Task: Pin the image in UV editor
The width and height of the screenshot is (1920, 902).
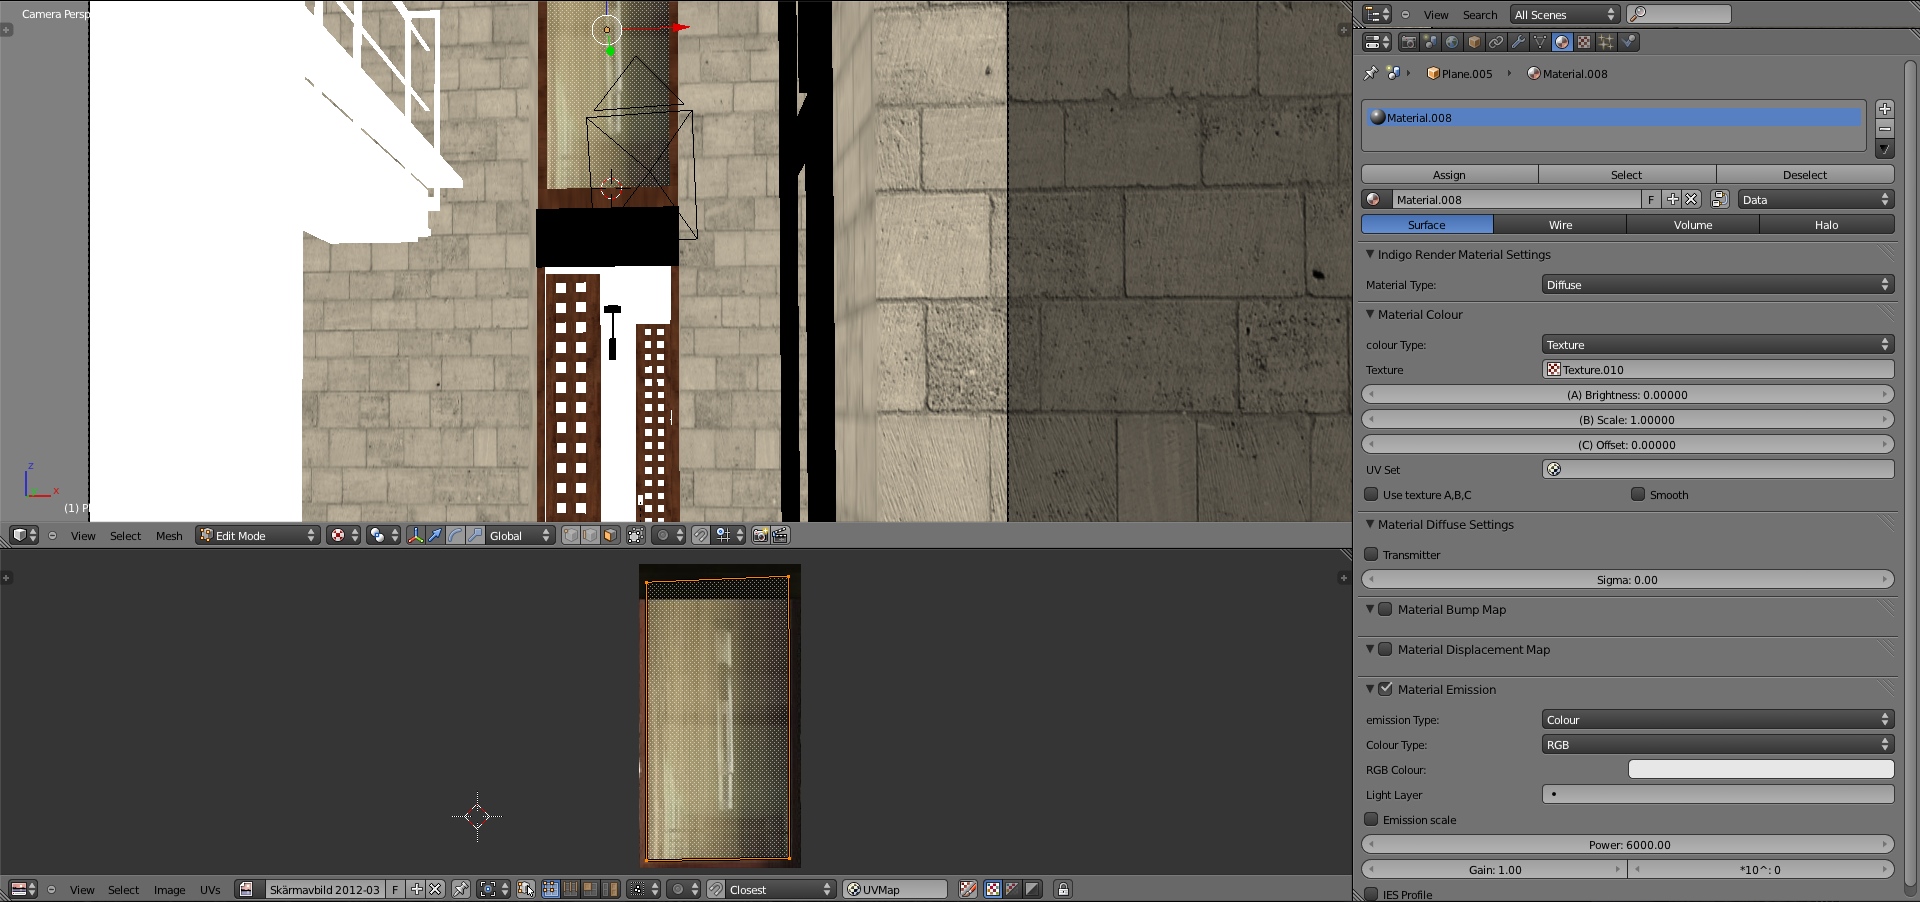Action: [x=461, y=889]
